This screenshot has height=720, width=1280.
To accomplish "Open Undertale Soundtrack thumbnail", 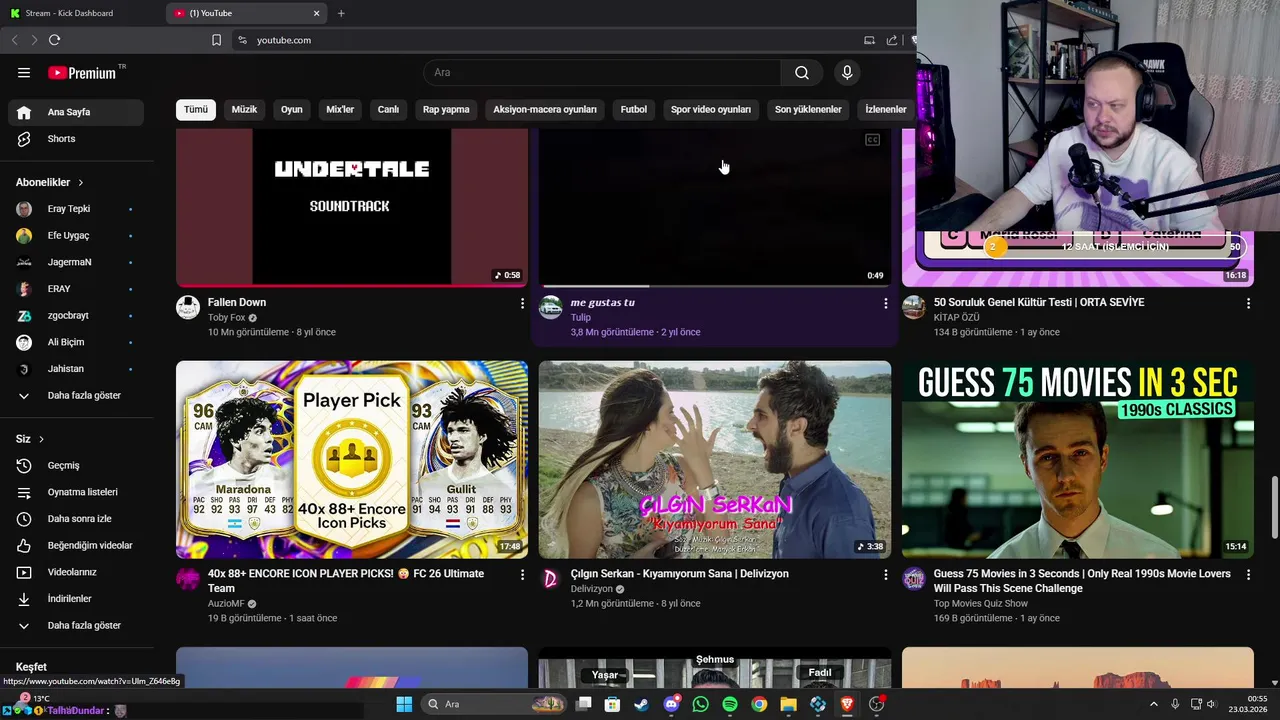I will point(352,207).
